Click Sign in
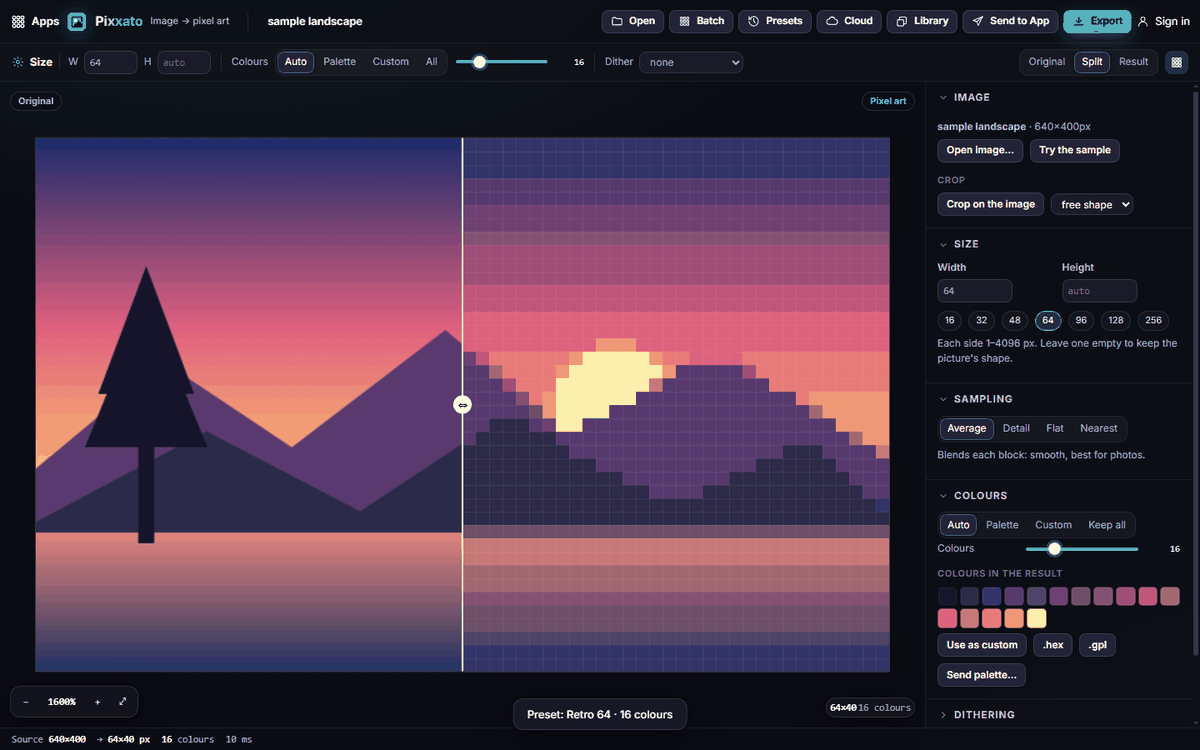Screen dimensions: 1200x750 (1163, 21)
